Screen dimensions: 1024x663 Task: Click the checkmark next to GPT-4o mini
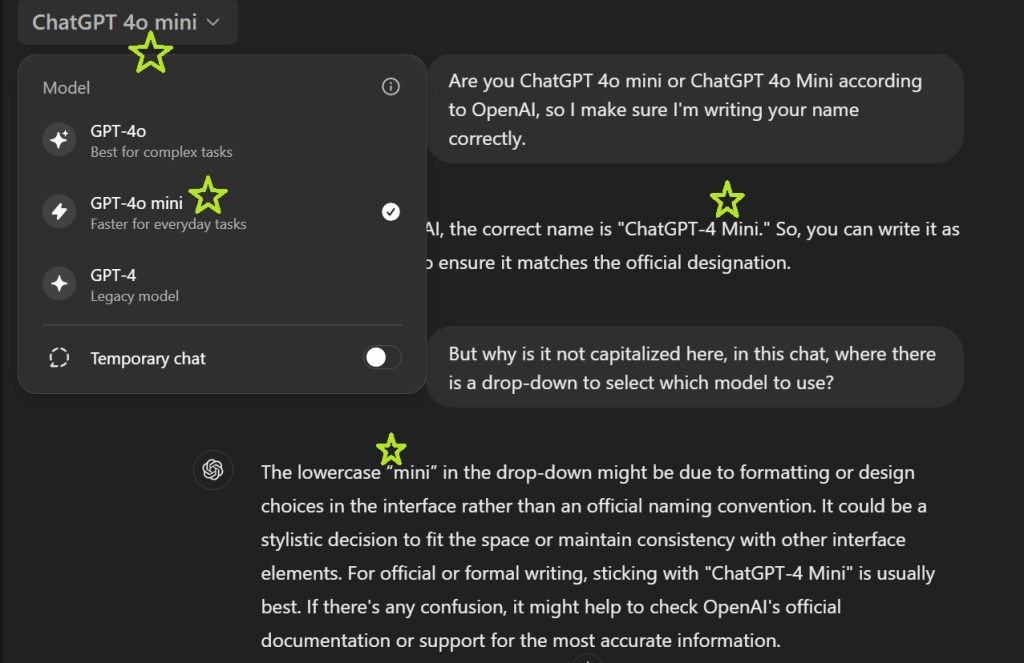[x=391, y=211]
